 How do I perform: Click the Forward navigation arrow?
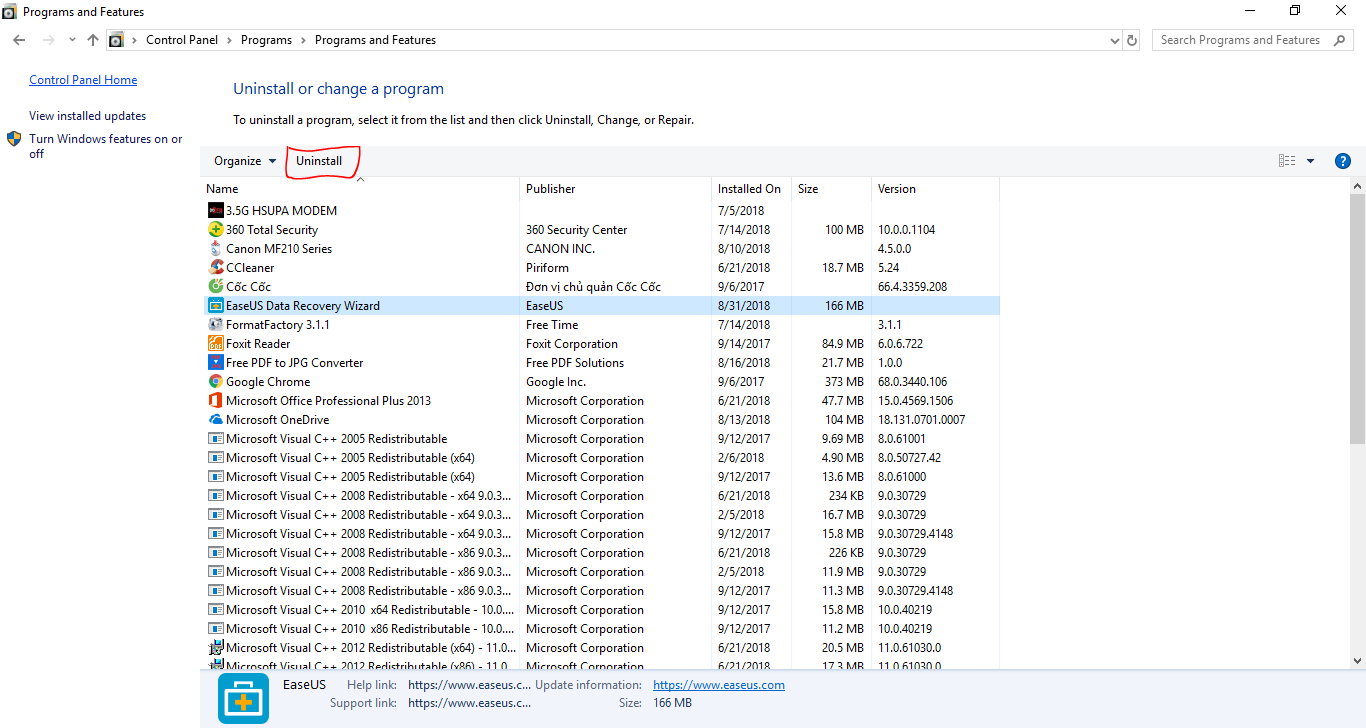[48, 40]
